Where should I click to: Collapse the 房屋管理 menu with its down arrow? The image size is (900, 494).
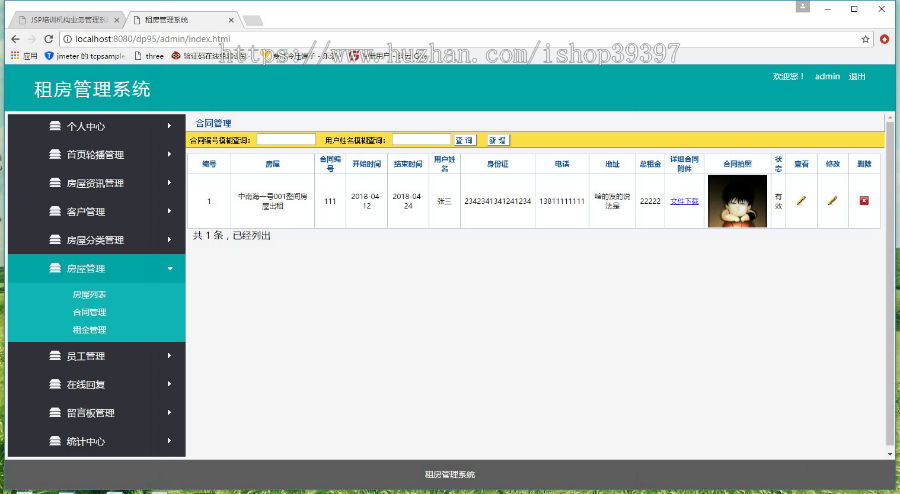170,269
